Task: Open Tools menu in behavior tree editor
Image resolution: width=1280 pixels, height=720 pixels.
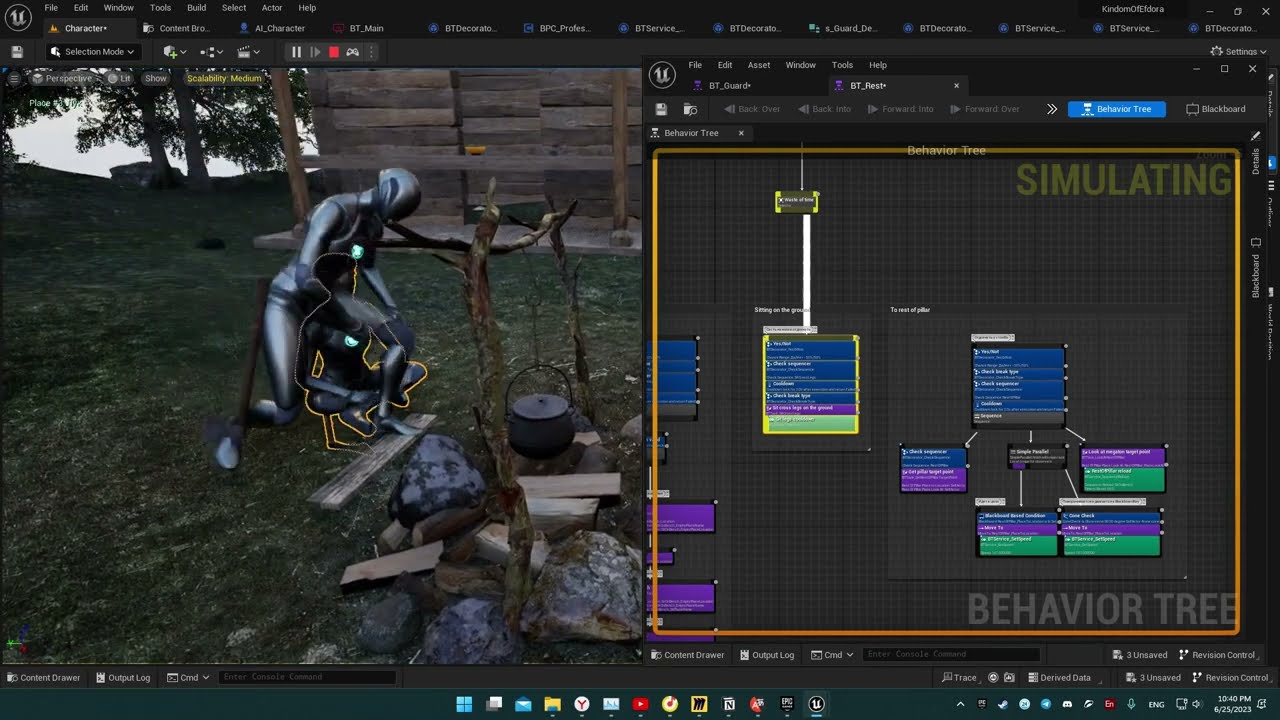Action: point(843,65)
